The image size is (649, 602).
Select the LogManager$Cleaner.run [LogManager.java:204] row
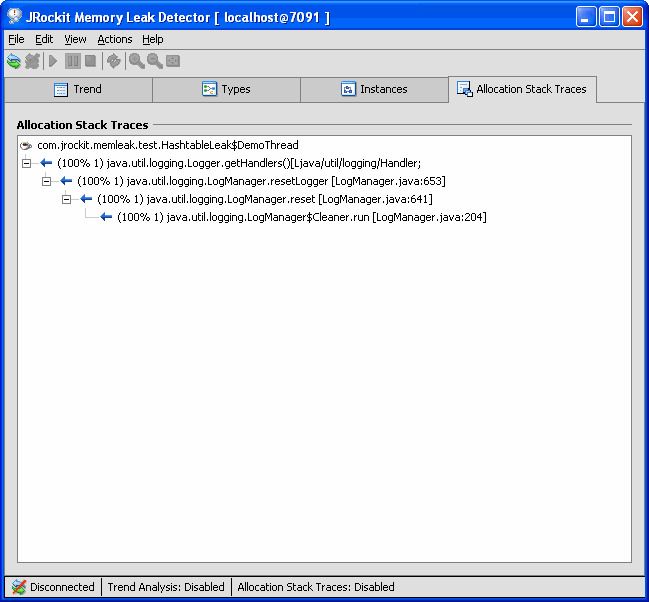(302, 217)
